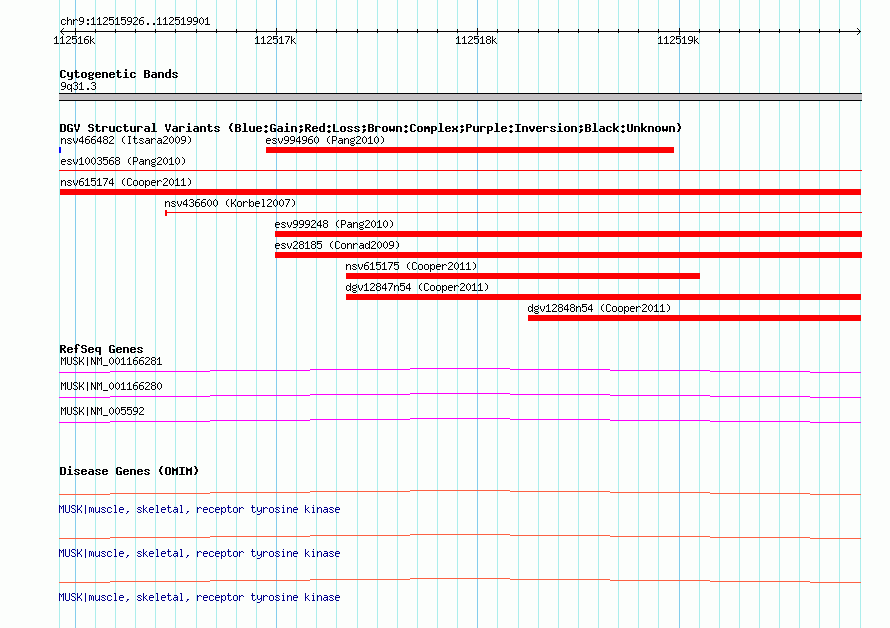The width and height of the screenshot is (890, 628).
Task: Select the nsv615174 (Cooper2011) label
Action: 126,182
